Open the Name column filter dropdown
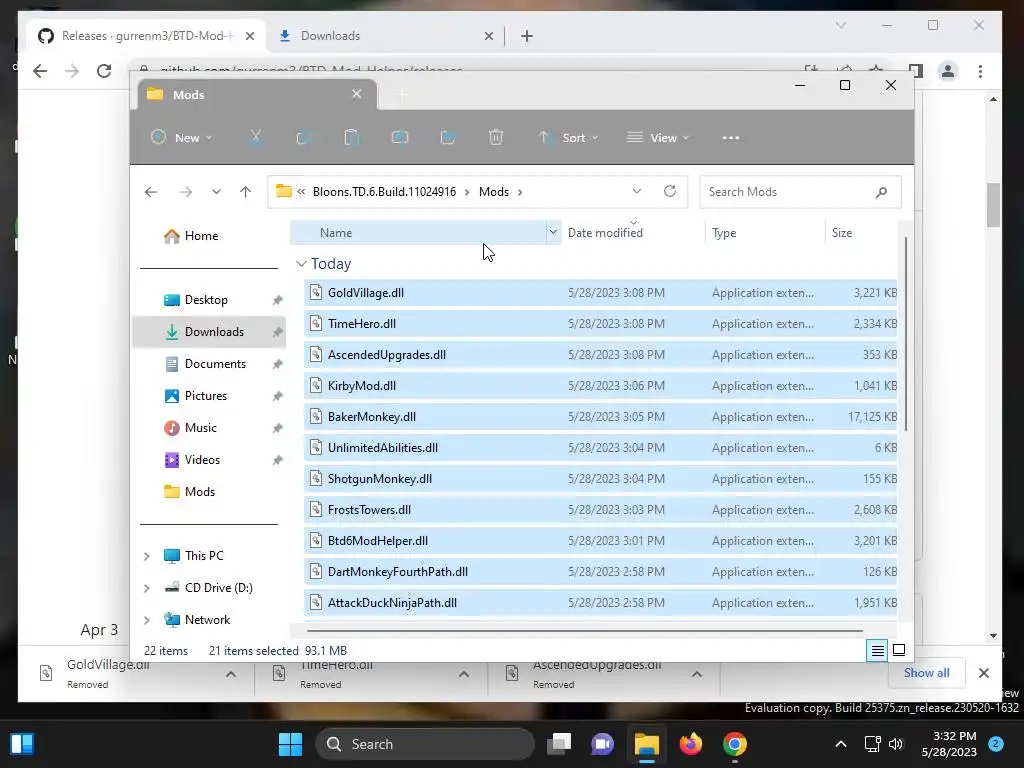The height and width of the screenshot is (768, 1024). tap(553, 232)
